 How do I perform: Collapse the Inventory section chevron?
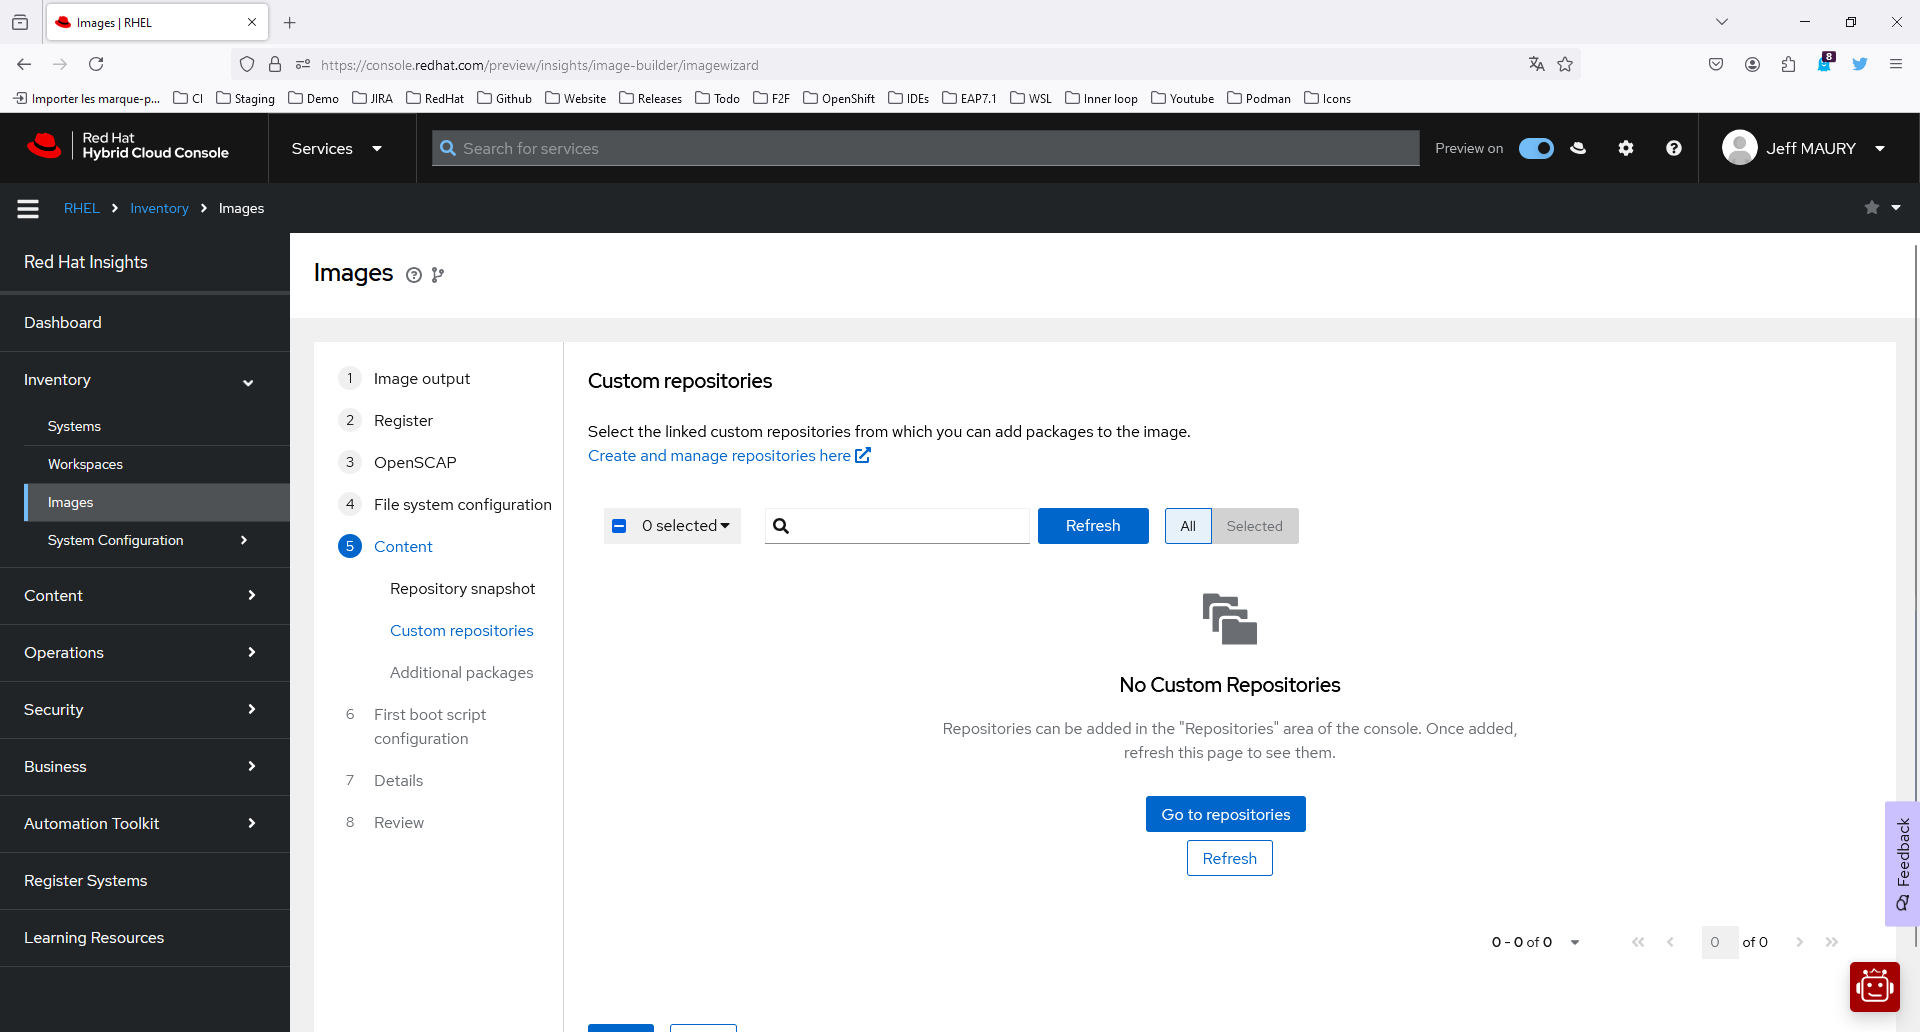tap(247, 383)
